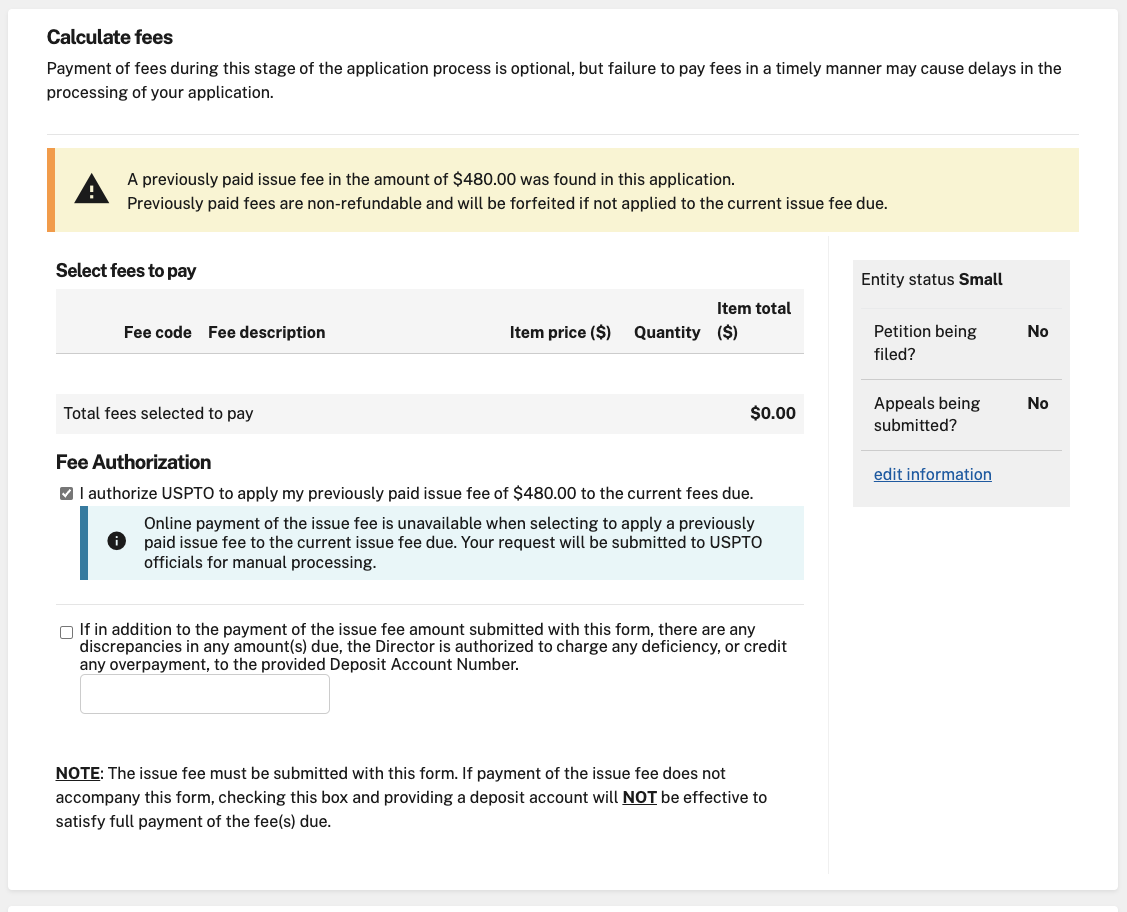Click the Quantity column header
Screen dimensions: 1127x912
pyautogui.click(x=667, y=332)
